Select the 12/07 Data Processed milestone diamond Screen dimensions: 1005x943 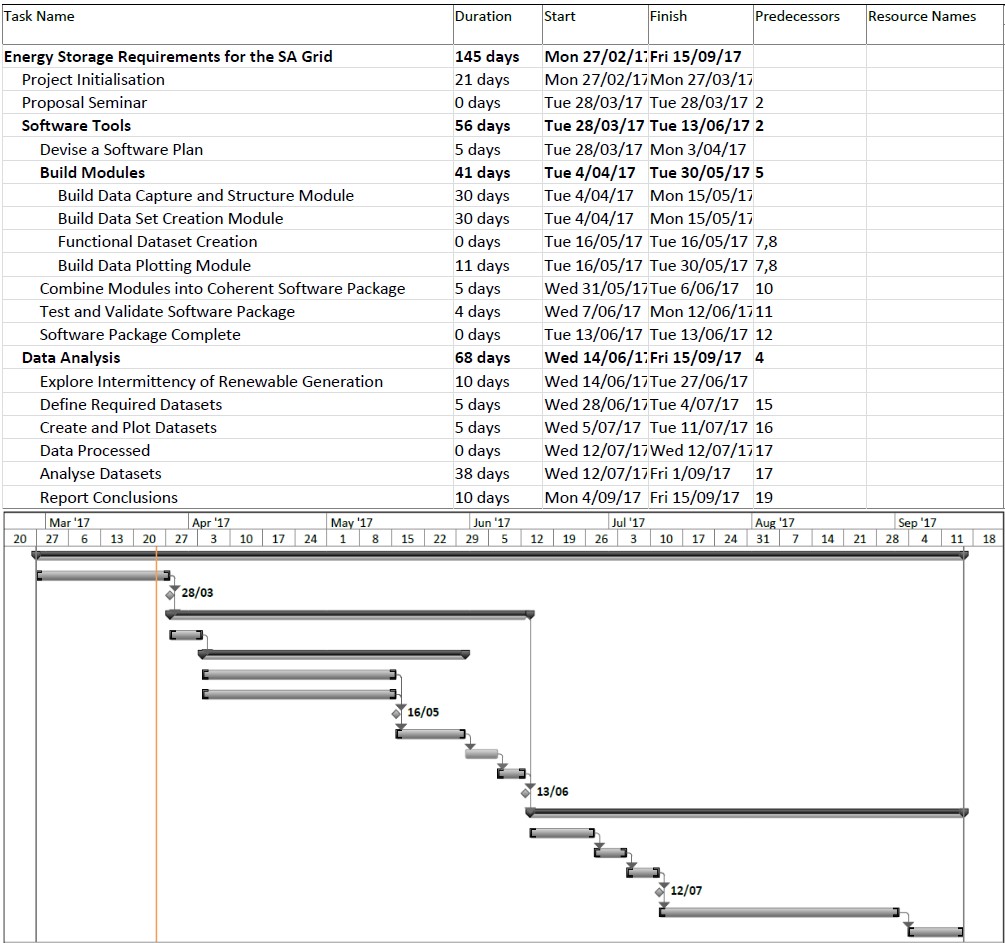[660, 892]
